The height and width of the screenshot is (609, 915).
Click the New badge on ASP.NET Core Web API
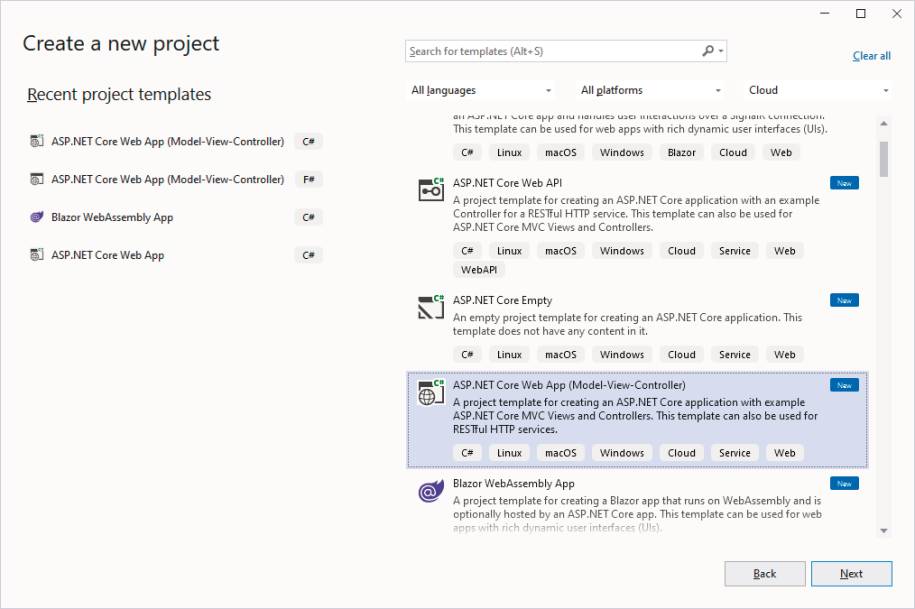844,183
